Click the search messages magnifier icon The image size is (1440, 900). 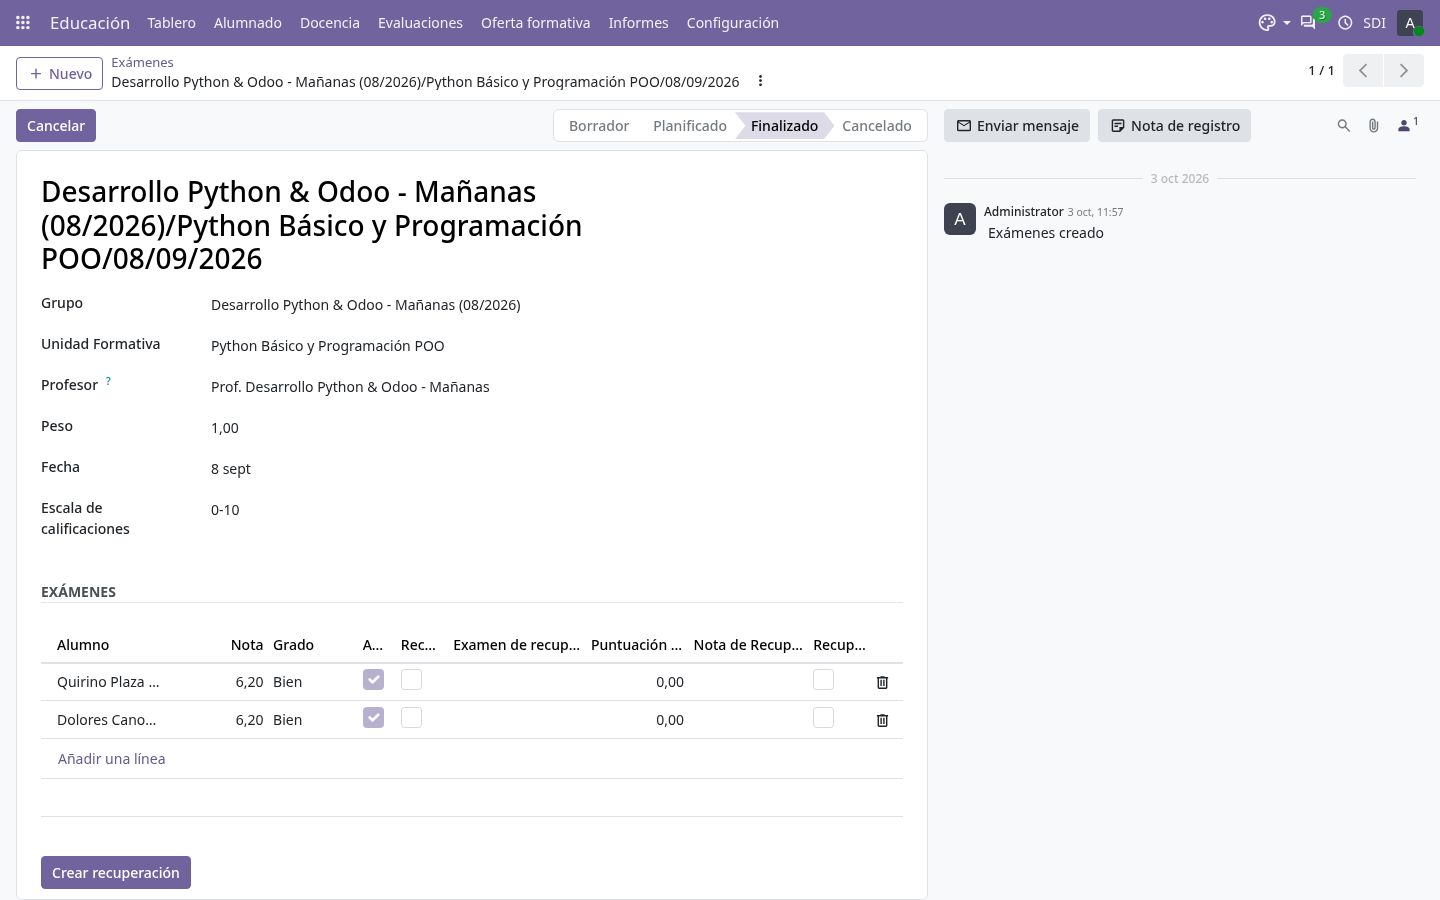[1344, 126]
